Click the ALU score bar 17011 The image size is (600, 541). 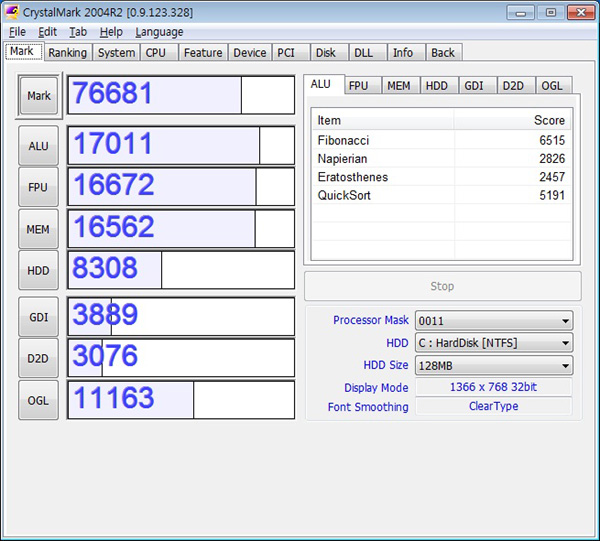coord(181,146)
